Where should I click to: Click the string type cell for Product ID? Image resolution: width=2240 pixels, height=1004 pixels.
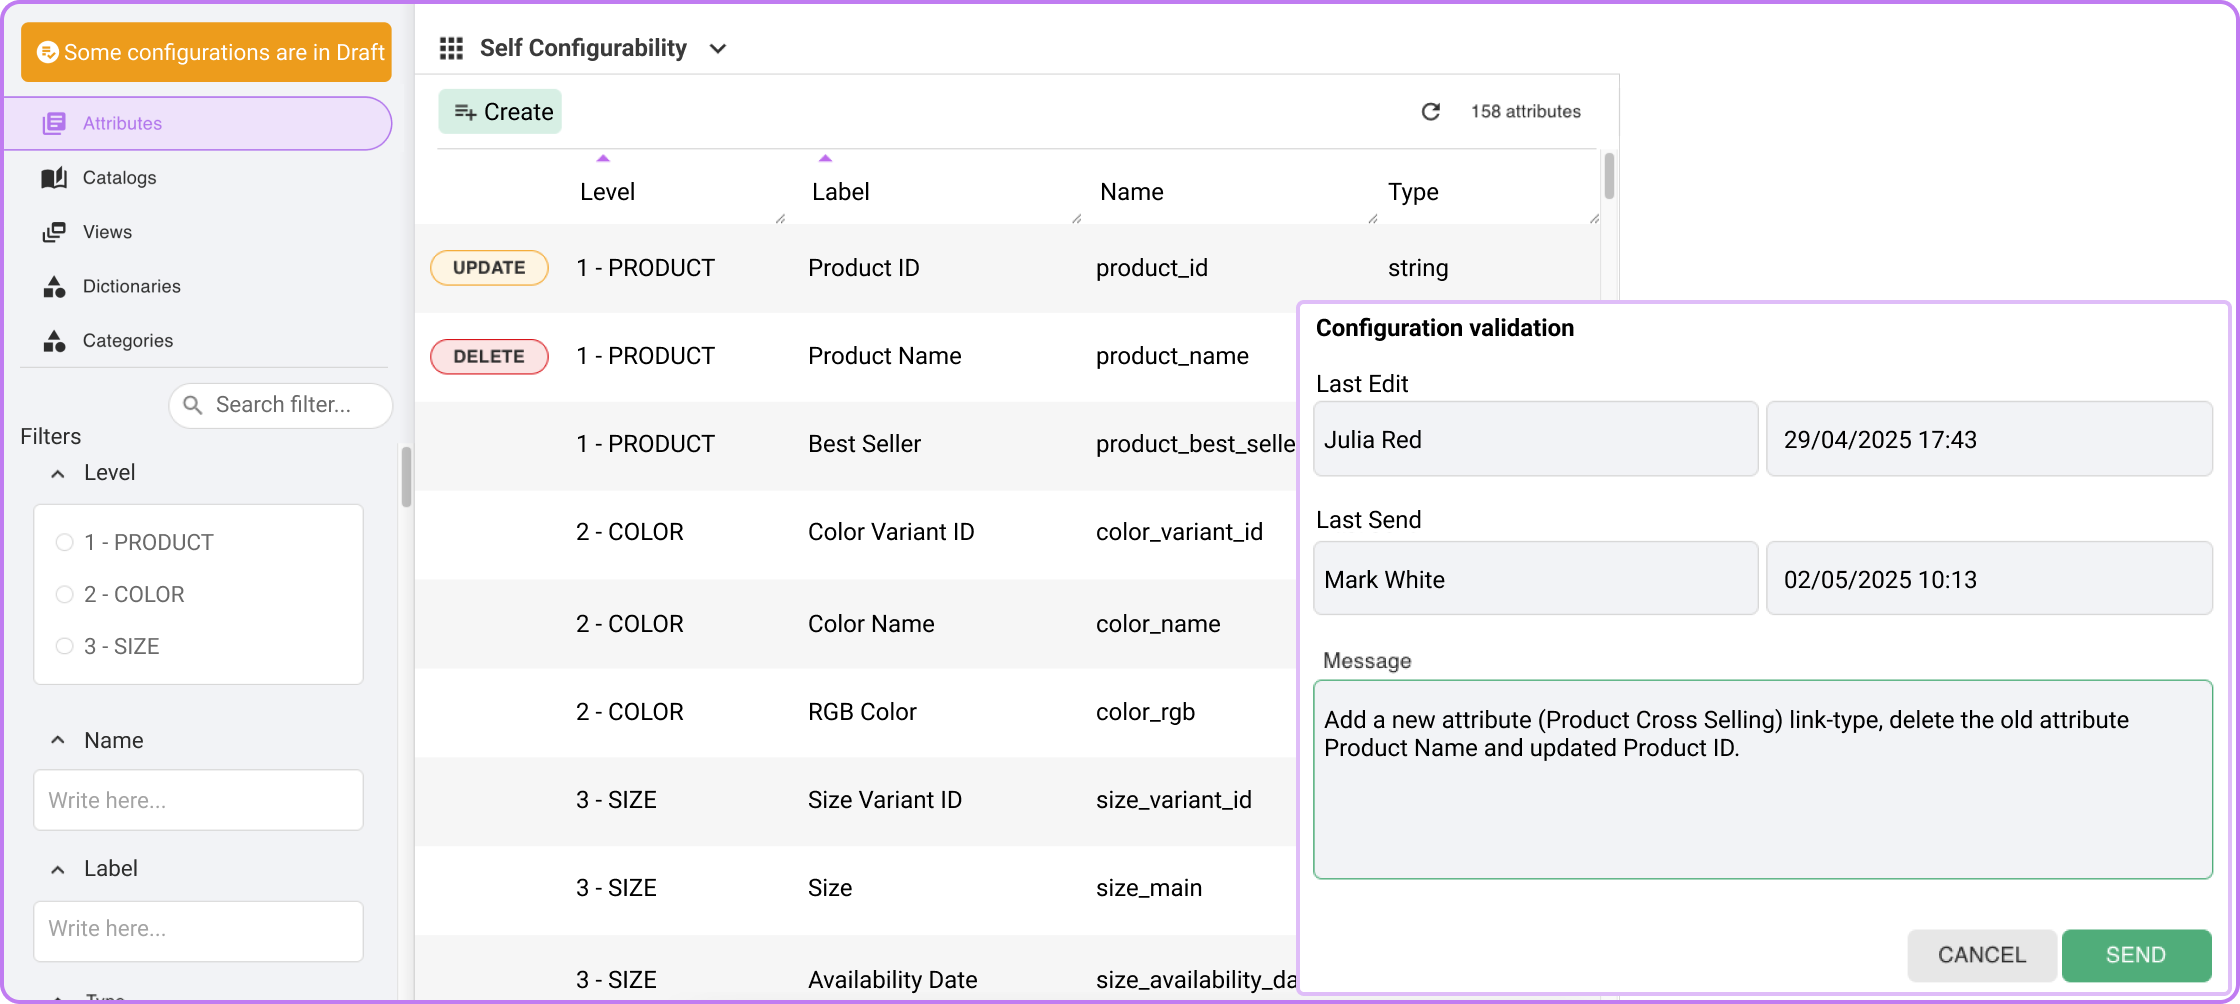1418,268
